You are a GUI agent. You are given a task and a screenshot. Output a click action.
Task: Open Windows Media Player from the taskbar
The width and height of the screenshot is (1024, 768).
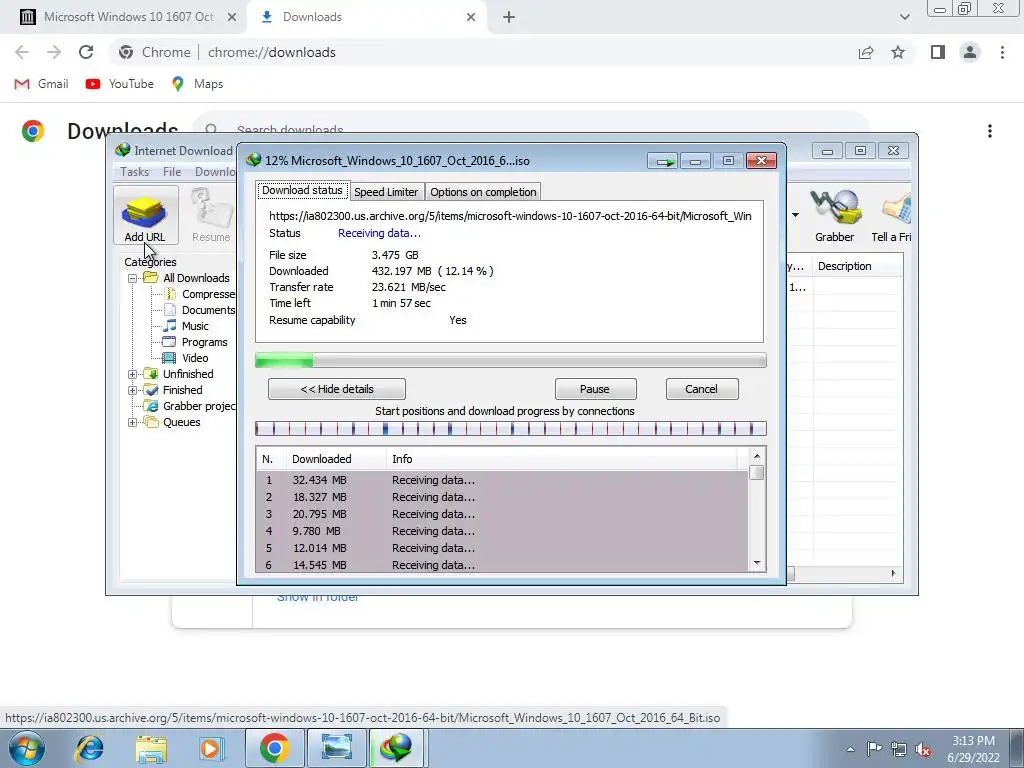tap(212, 748)
